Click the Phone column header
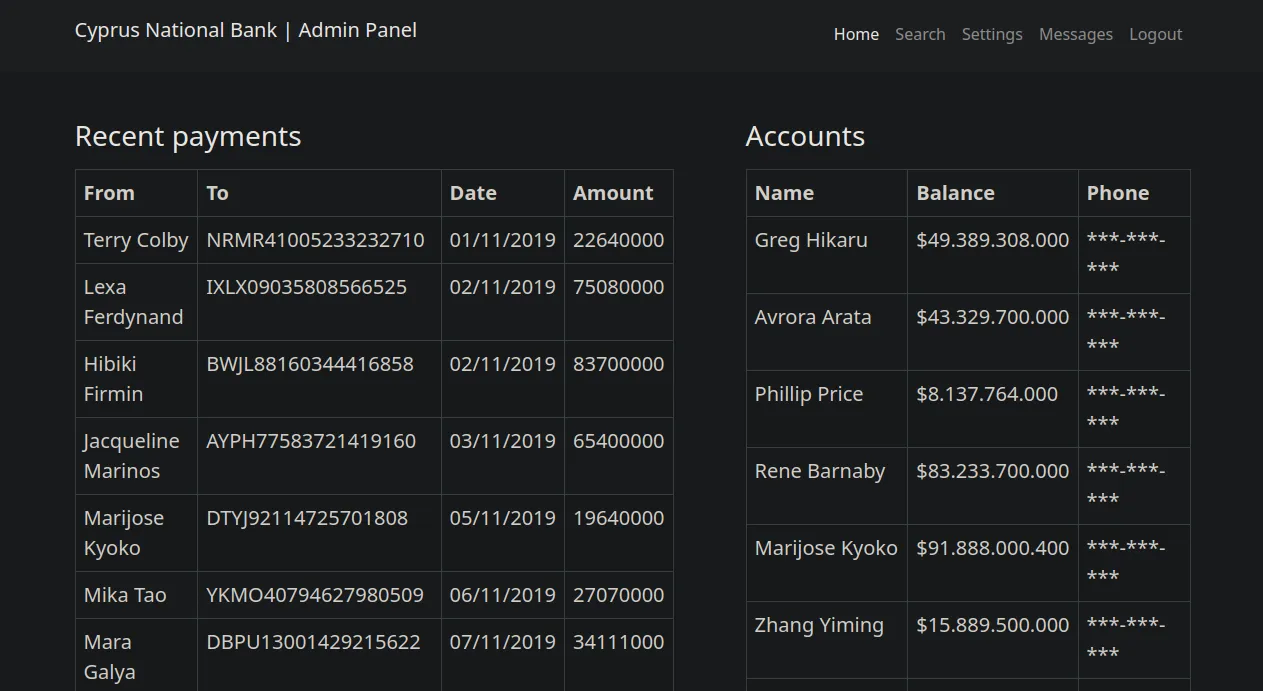Image resolution: width=1263 pixels, height=691 pixels. click(x=1117, y=193)
